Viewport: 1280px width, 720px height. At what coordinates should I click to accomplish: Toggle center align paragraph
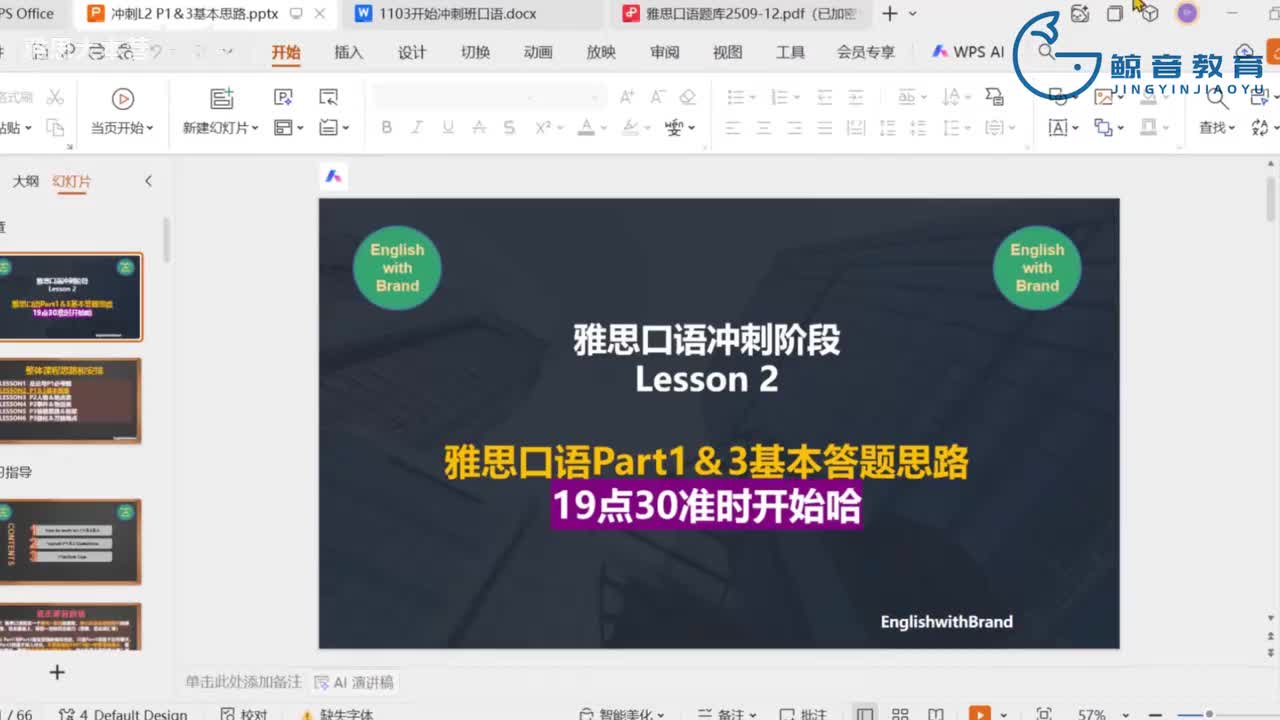(x=764, y=128)
